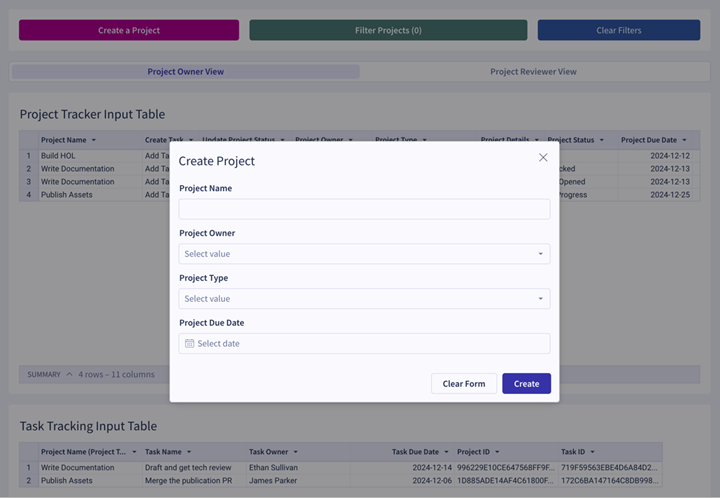The height and width of the screenshot is (498, 720).
Task: Open the Task Name column menu arrow
Action: tap(189, 452)
